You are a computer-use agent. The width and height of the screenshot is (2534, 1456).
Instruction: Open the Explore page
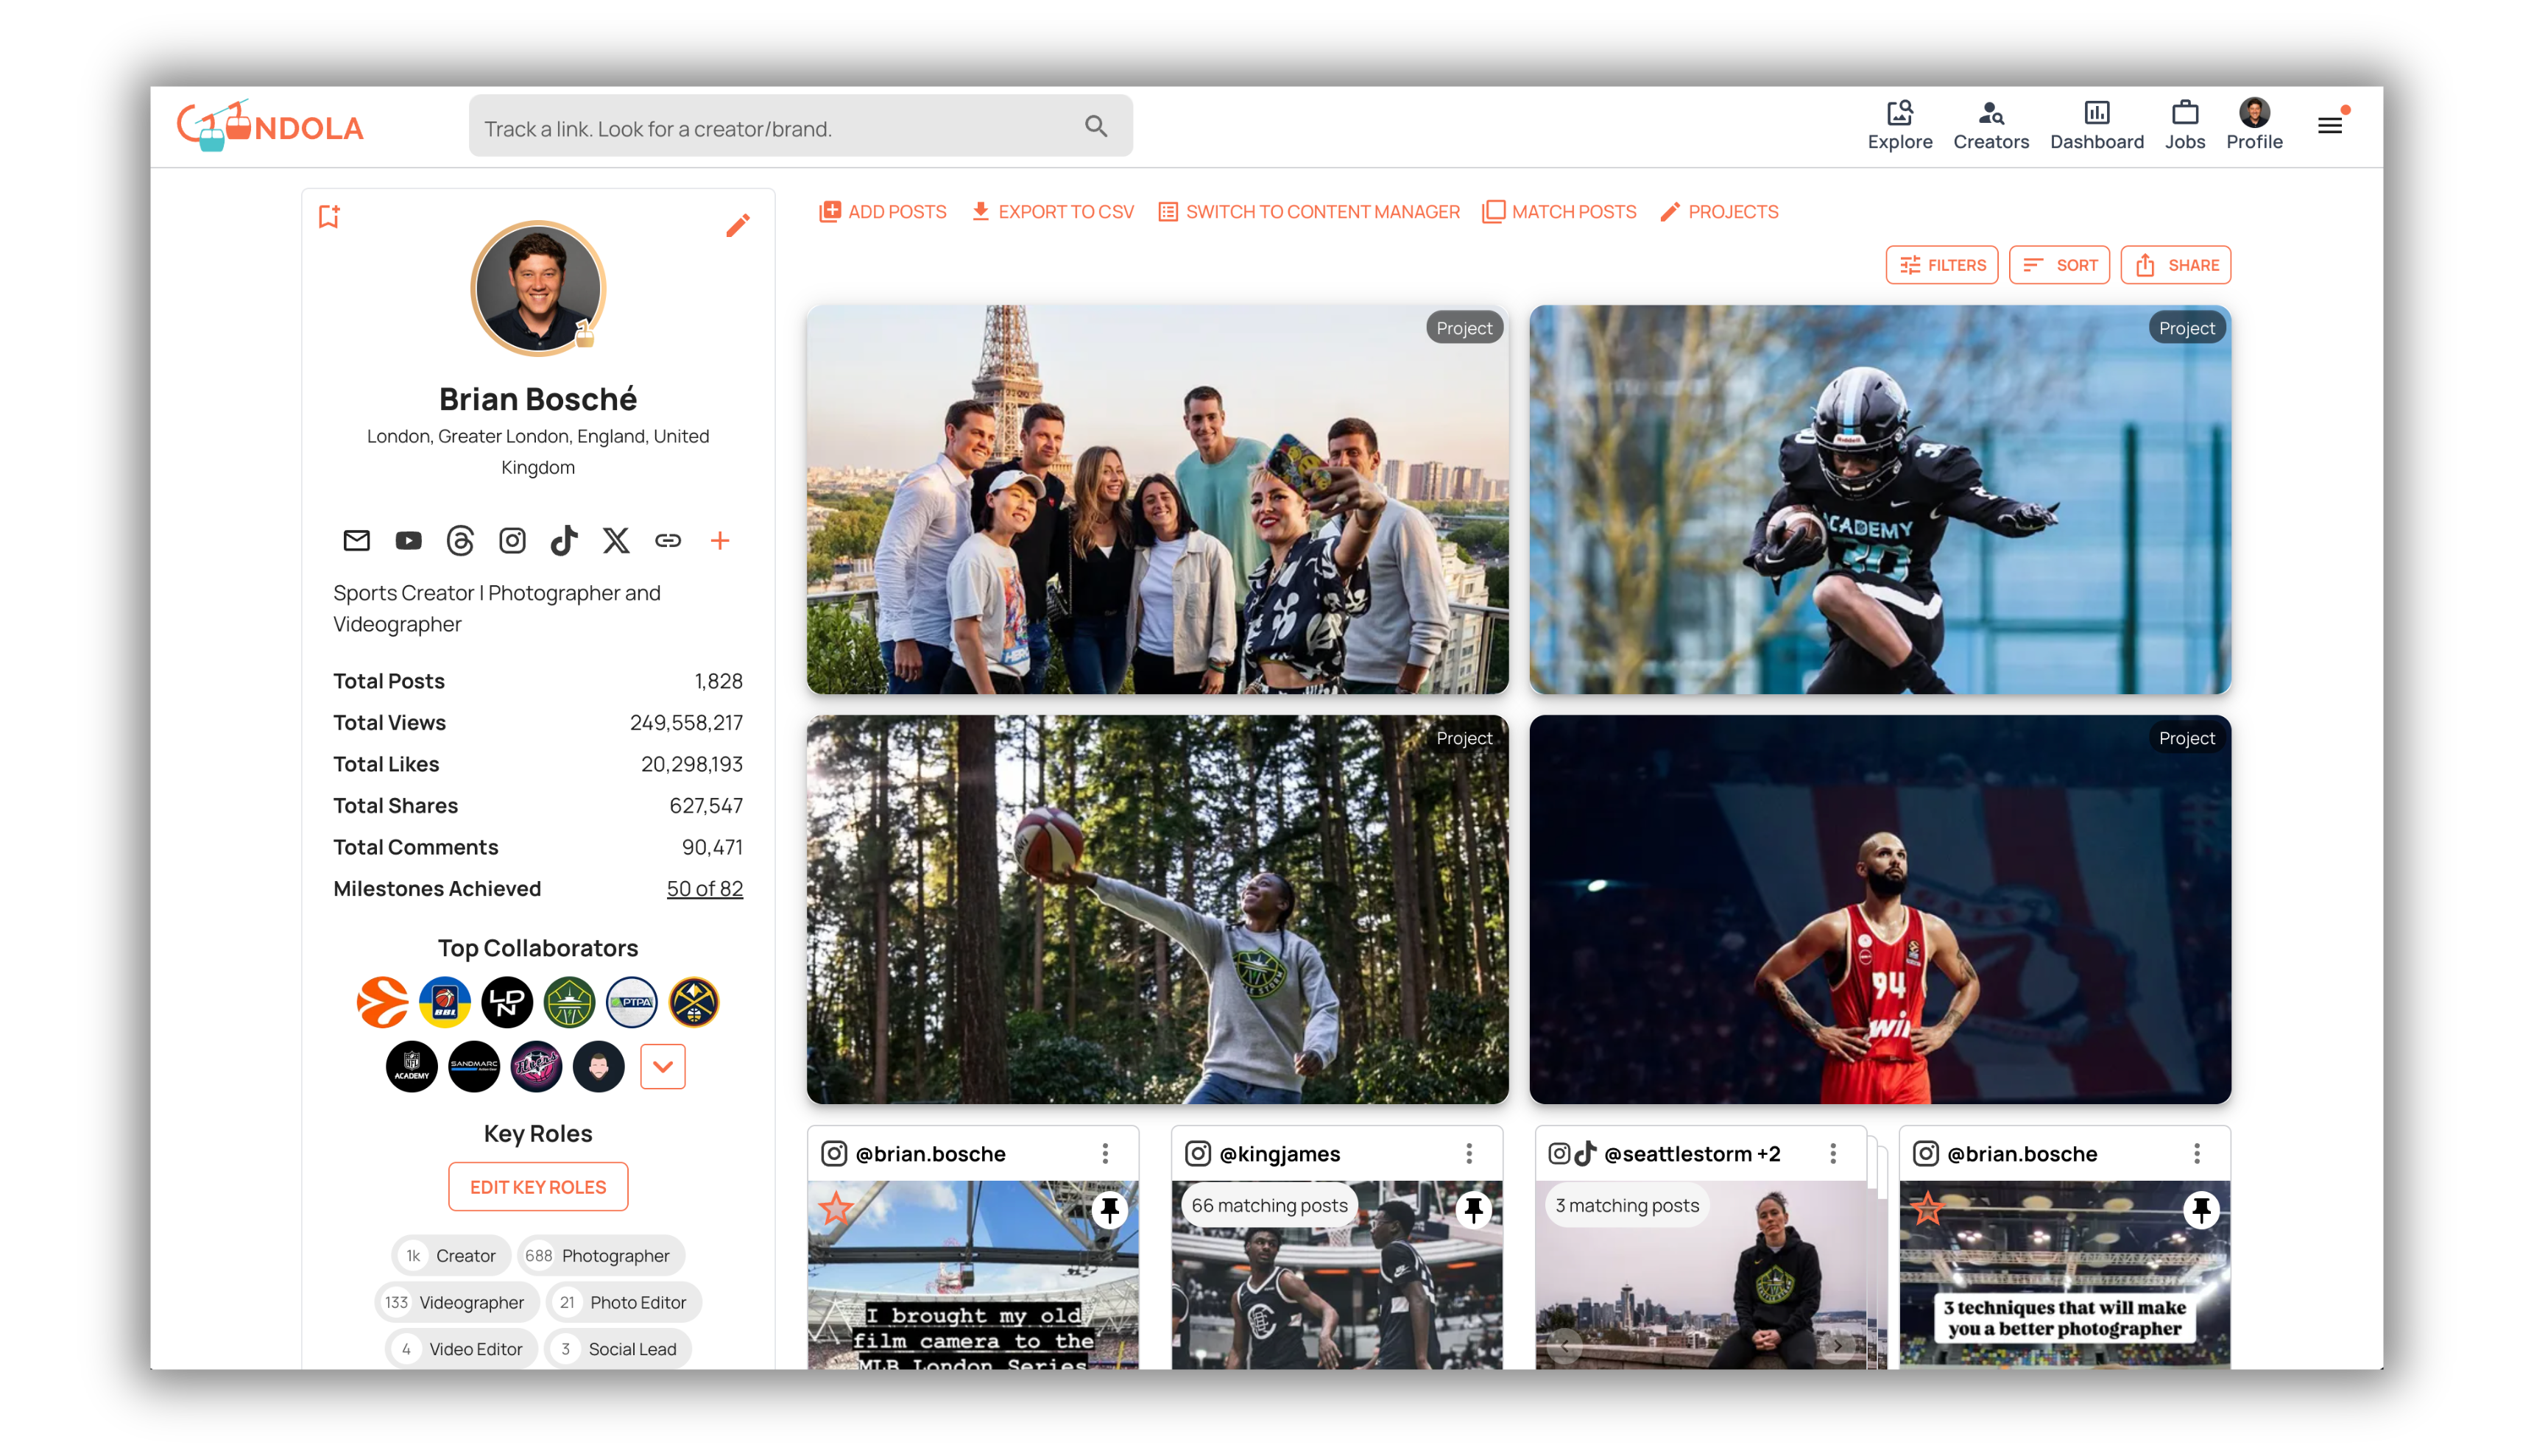click(x=1899, y=126)
